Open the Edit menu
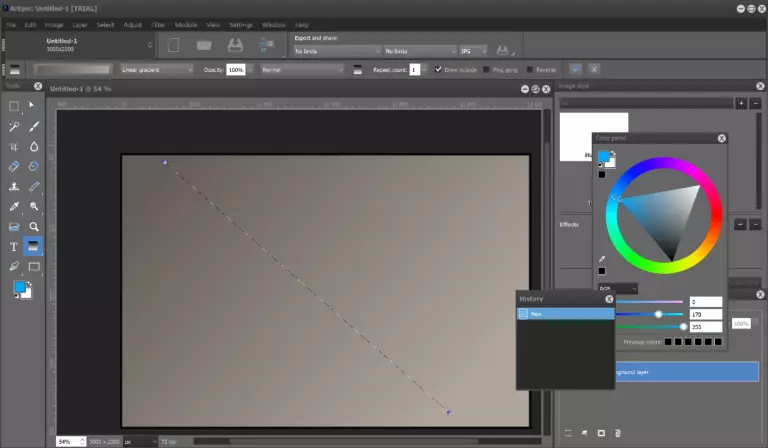The width and height of the screenshot is (768, 448). [x=30, y=25]
